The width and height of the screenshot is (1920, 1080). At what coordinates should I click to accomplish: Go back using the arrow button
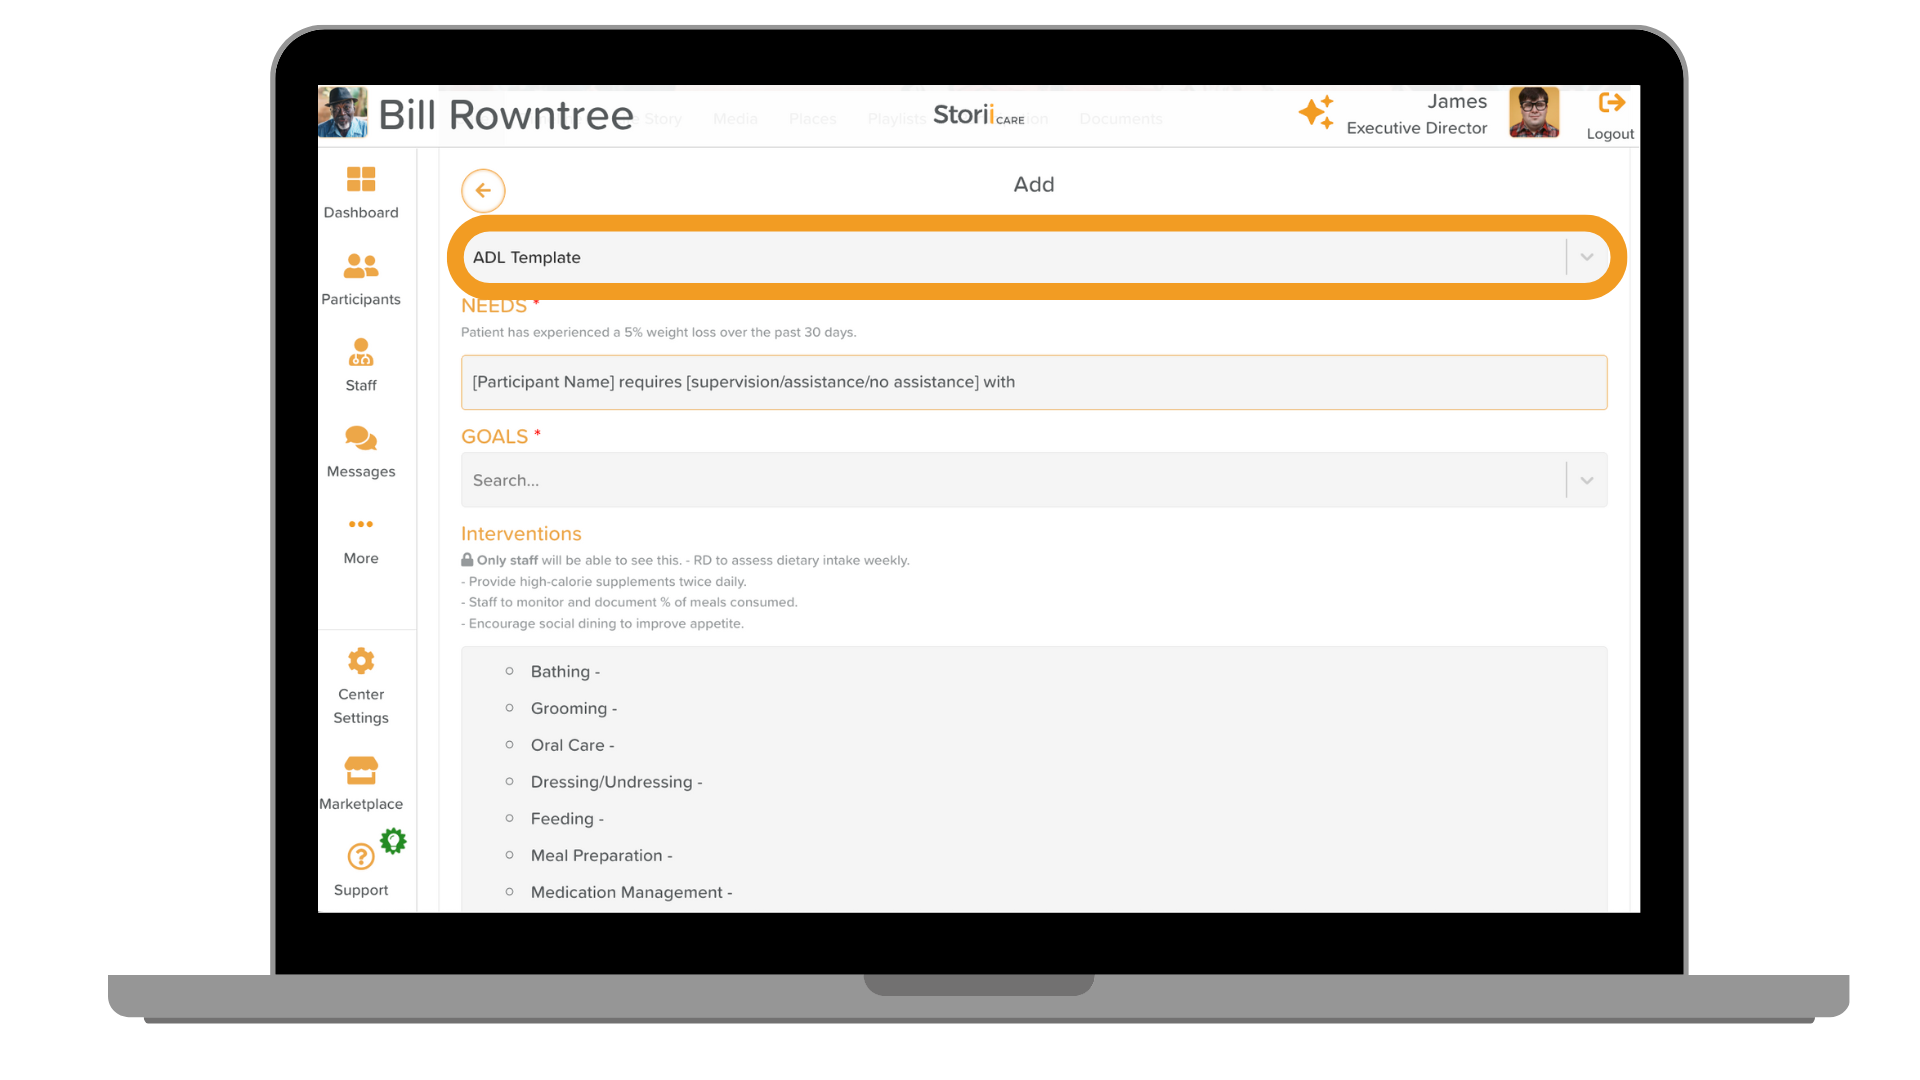(x=483, y=190)
